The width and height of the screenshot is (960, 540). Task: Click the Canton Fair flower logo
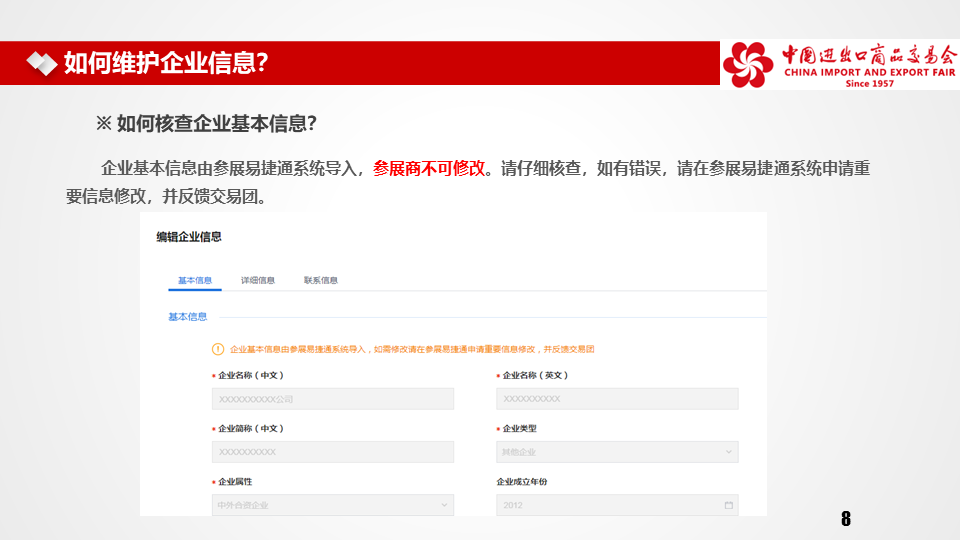tap(748, 64)
